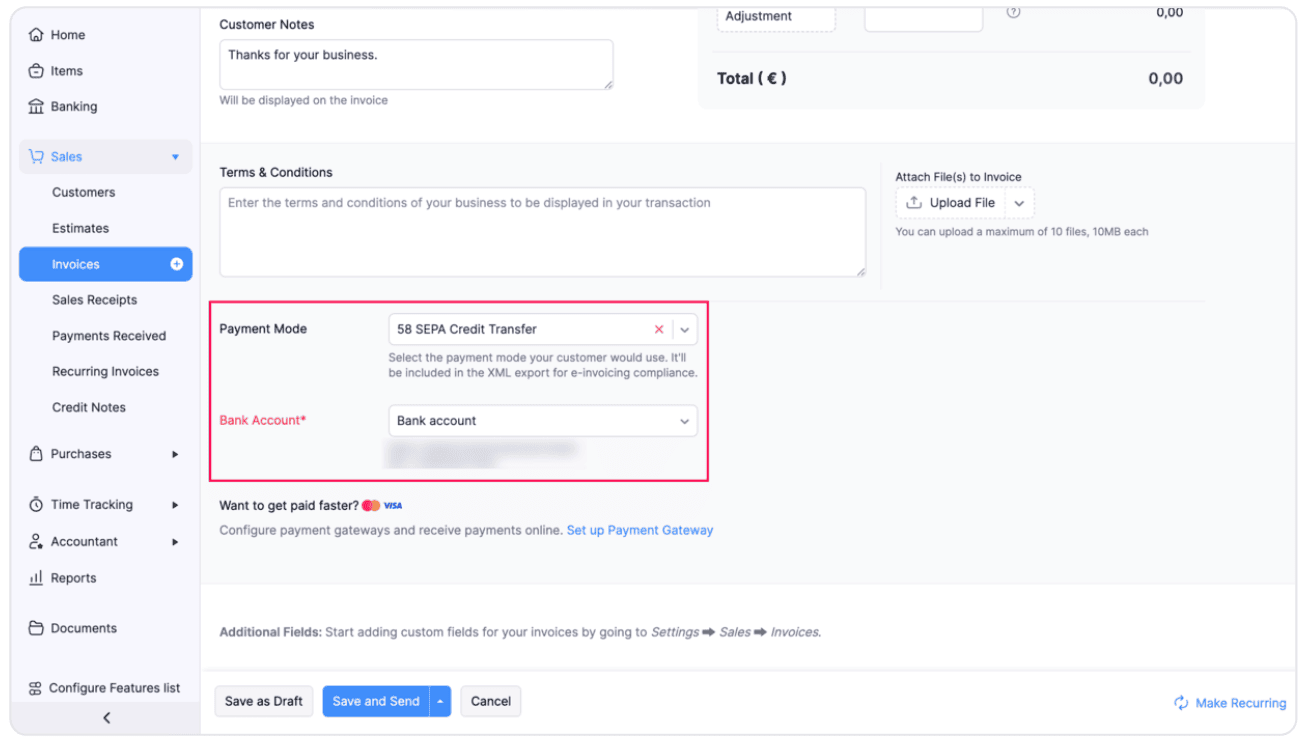
Task: Clear the SEPA Credit Transfer selection
Action: 659,329
